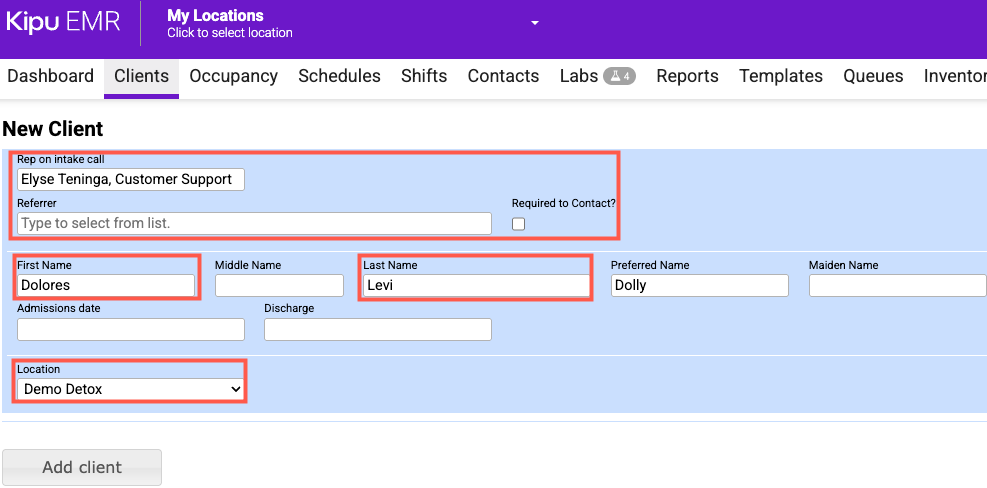The image size is (987, 488).
Task: Click the Kipu EMR logo
Action: click(x=62, y=22)
